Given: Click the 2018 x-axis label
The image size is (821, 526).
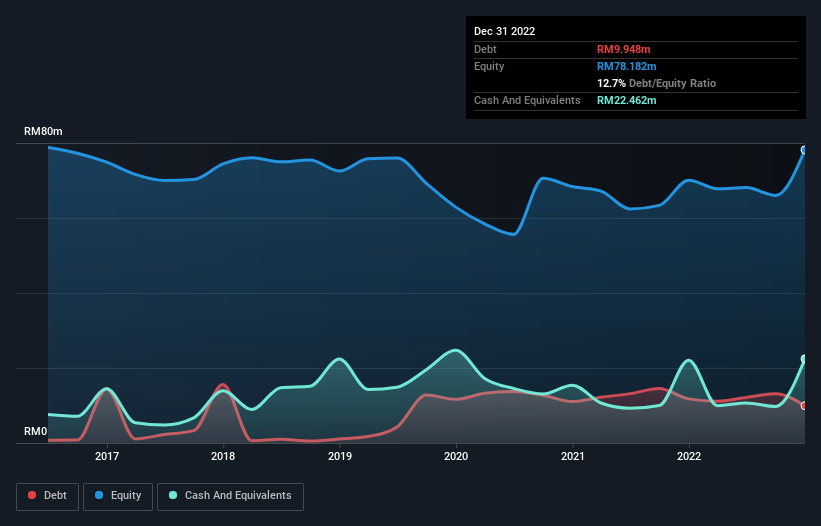Looking at the screenshot, I should [x=223, y=456].
